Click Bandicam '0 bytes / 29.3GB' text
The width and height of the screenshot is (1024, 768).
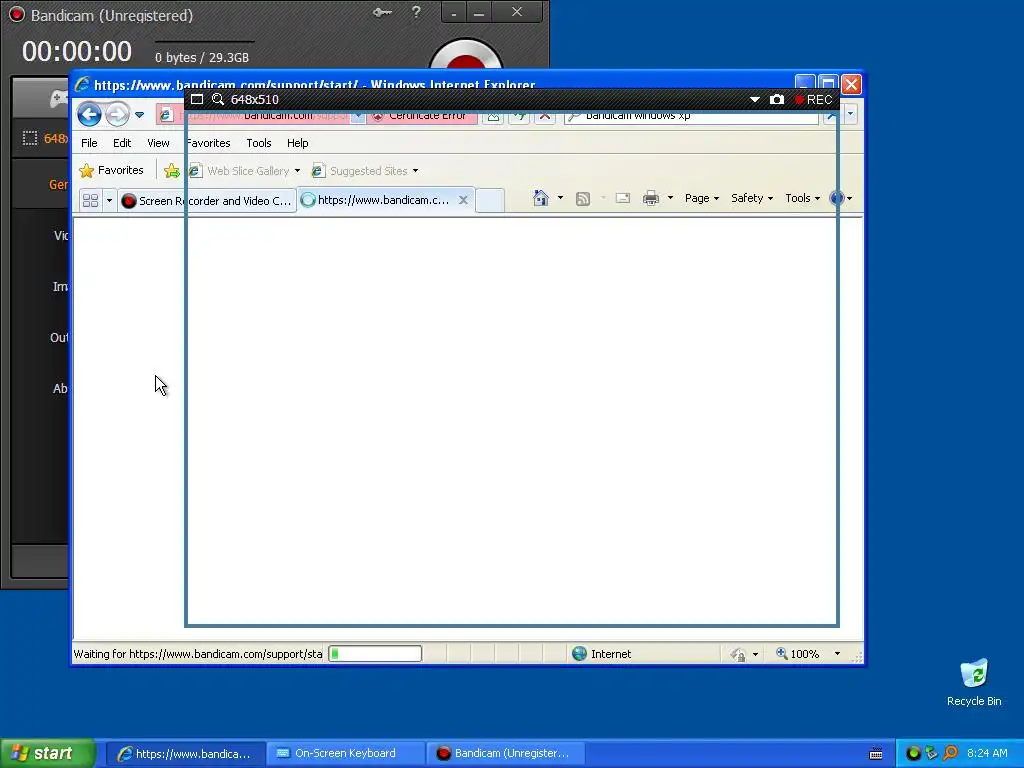pyautogui.click(x=202, y=57)
